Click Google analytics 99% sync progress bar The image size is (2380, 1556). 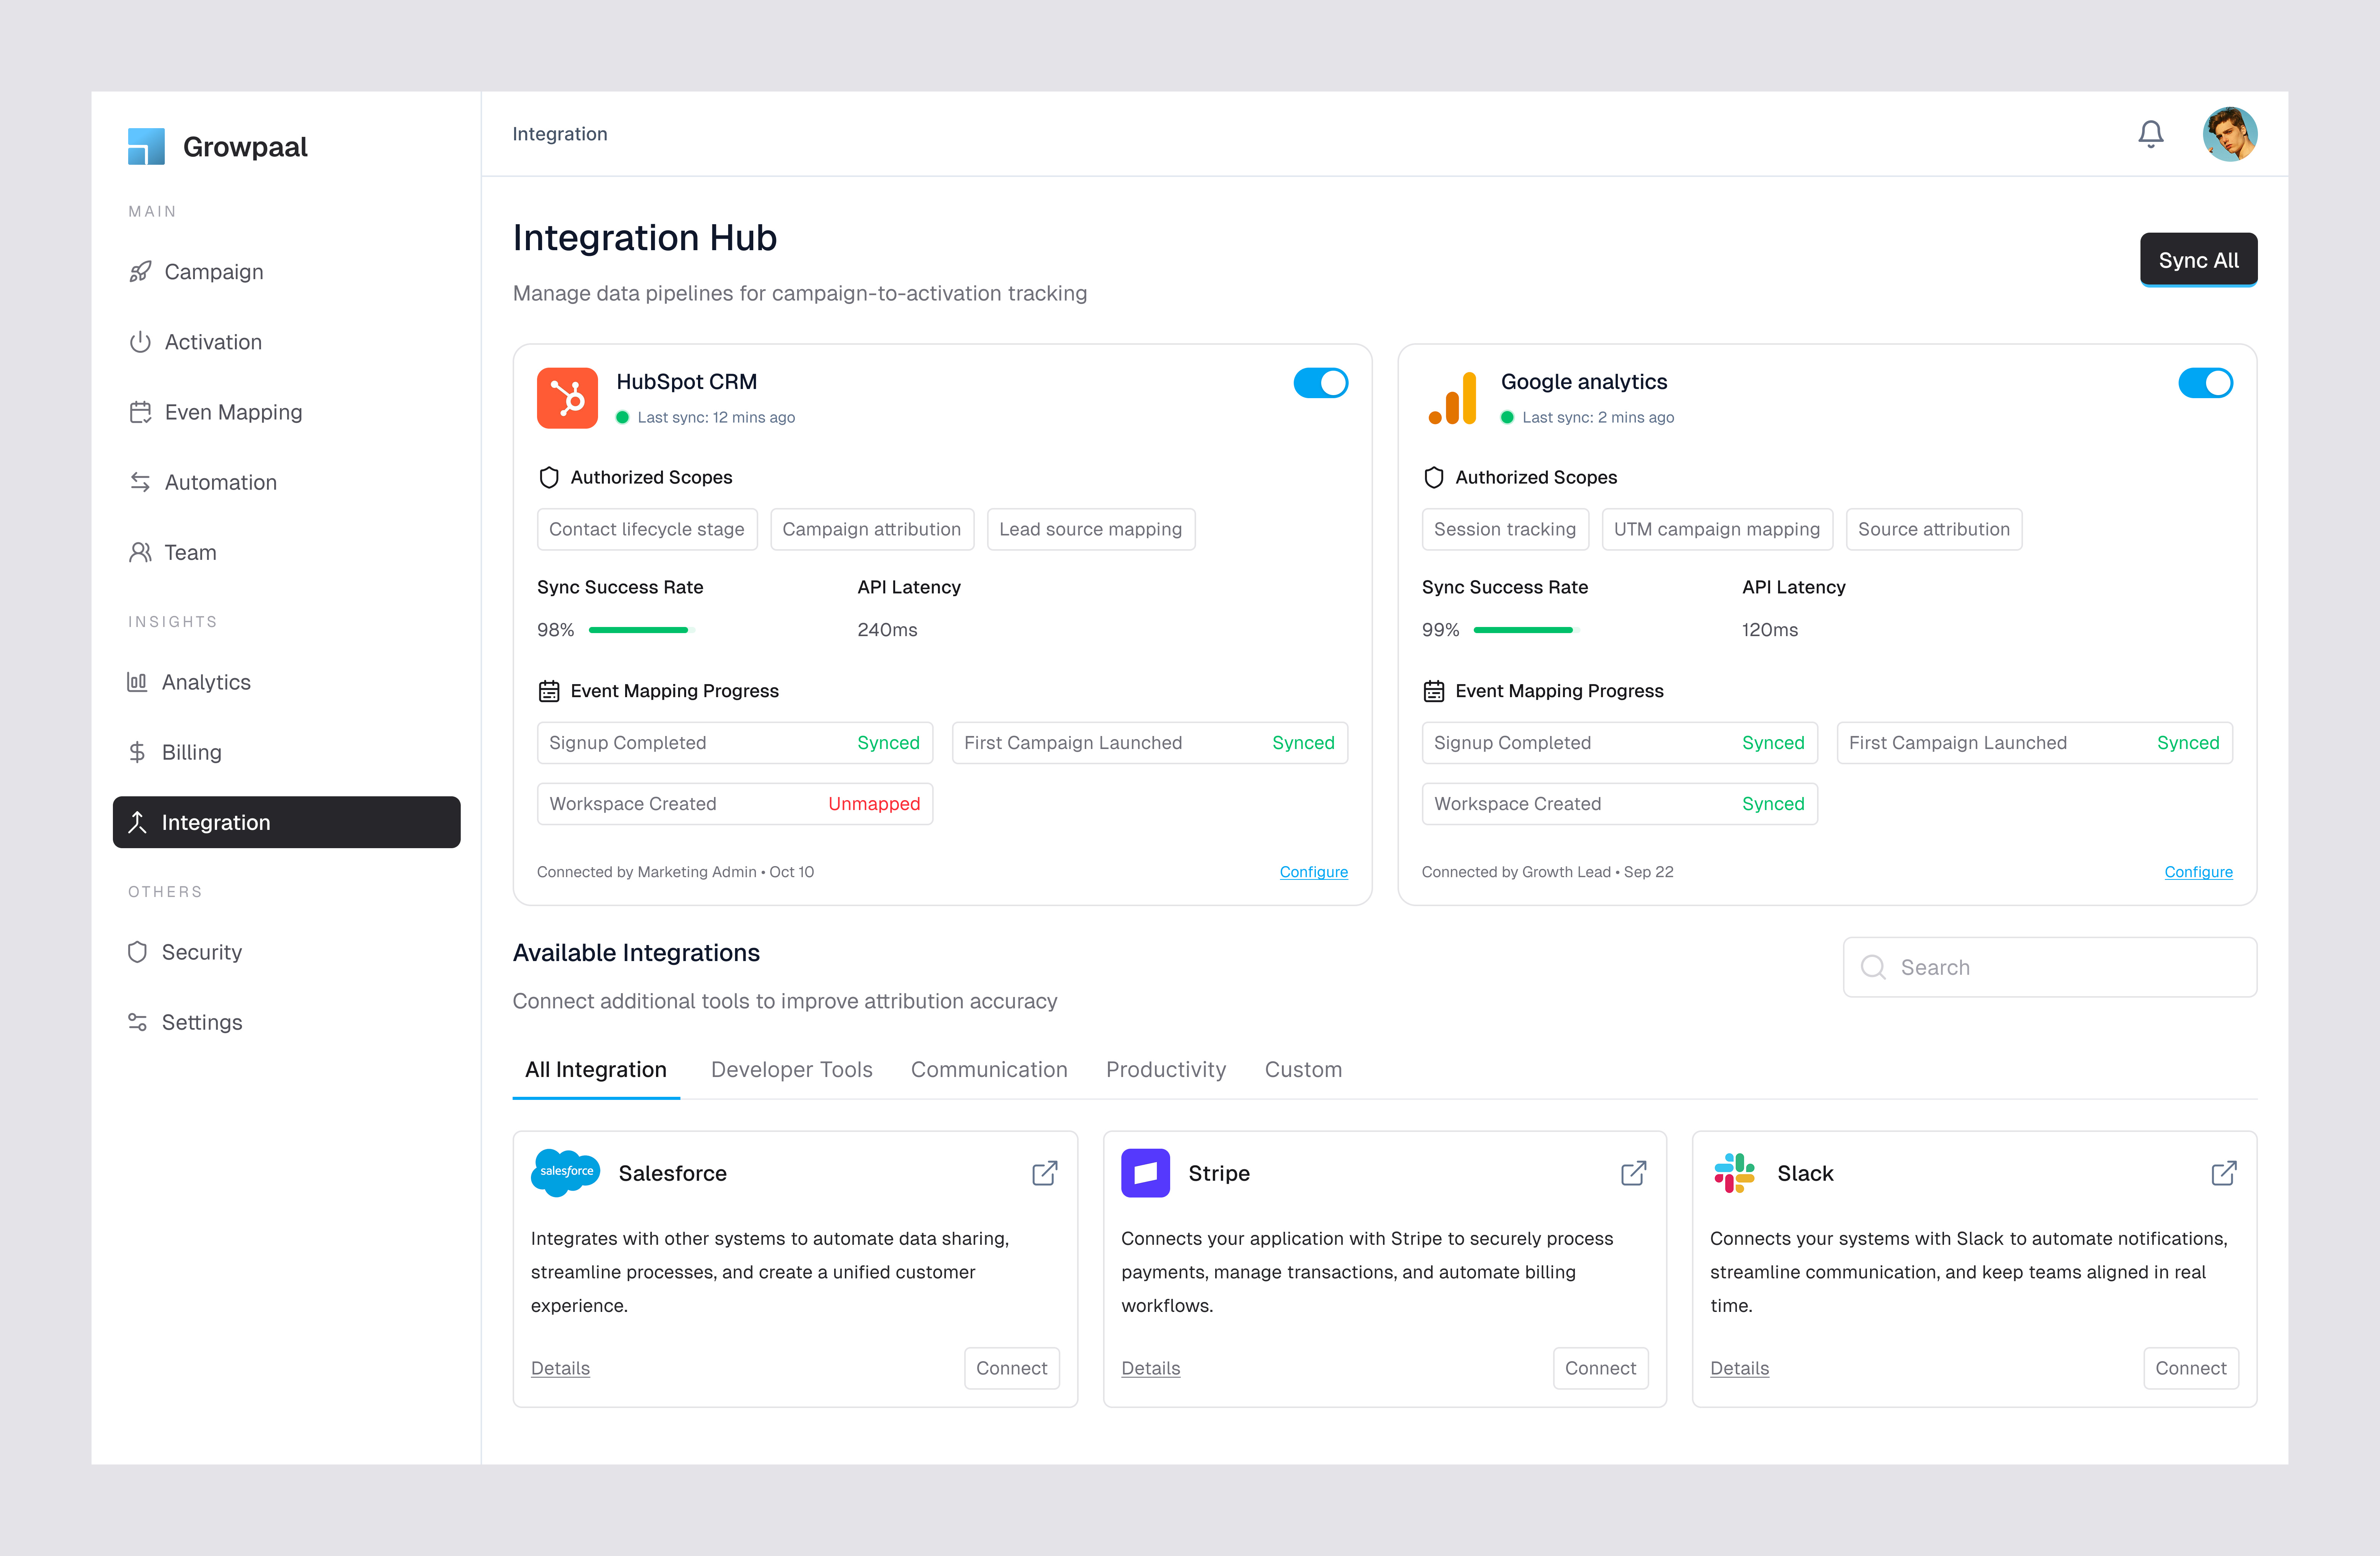(x=1527, y=630)
